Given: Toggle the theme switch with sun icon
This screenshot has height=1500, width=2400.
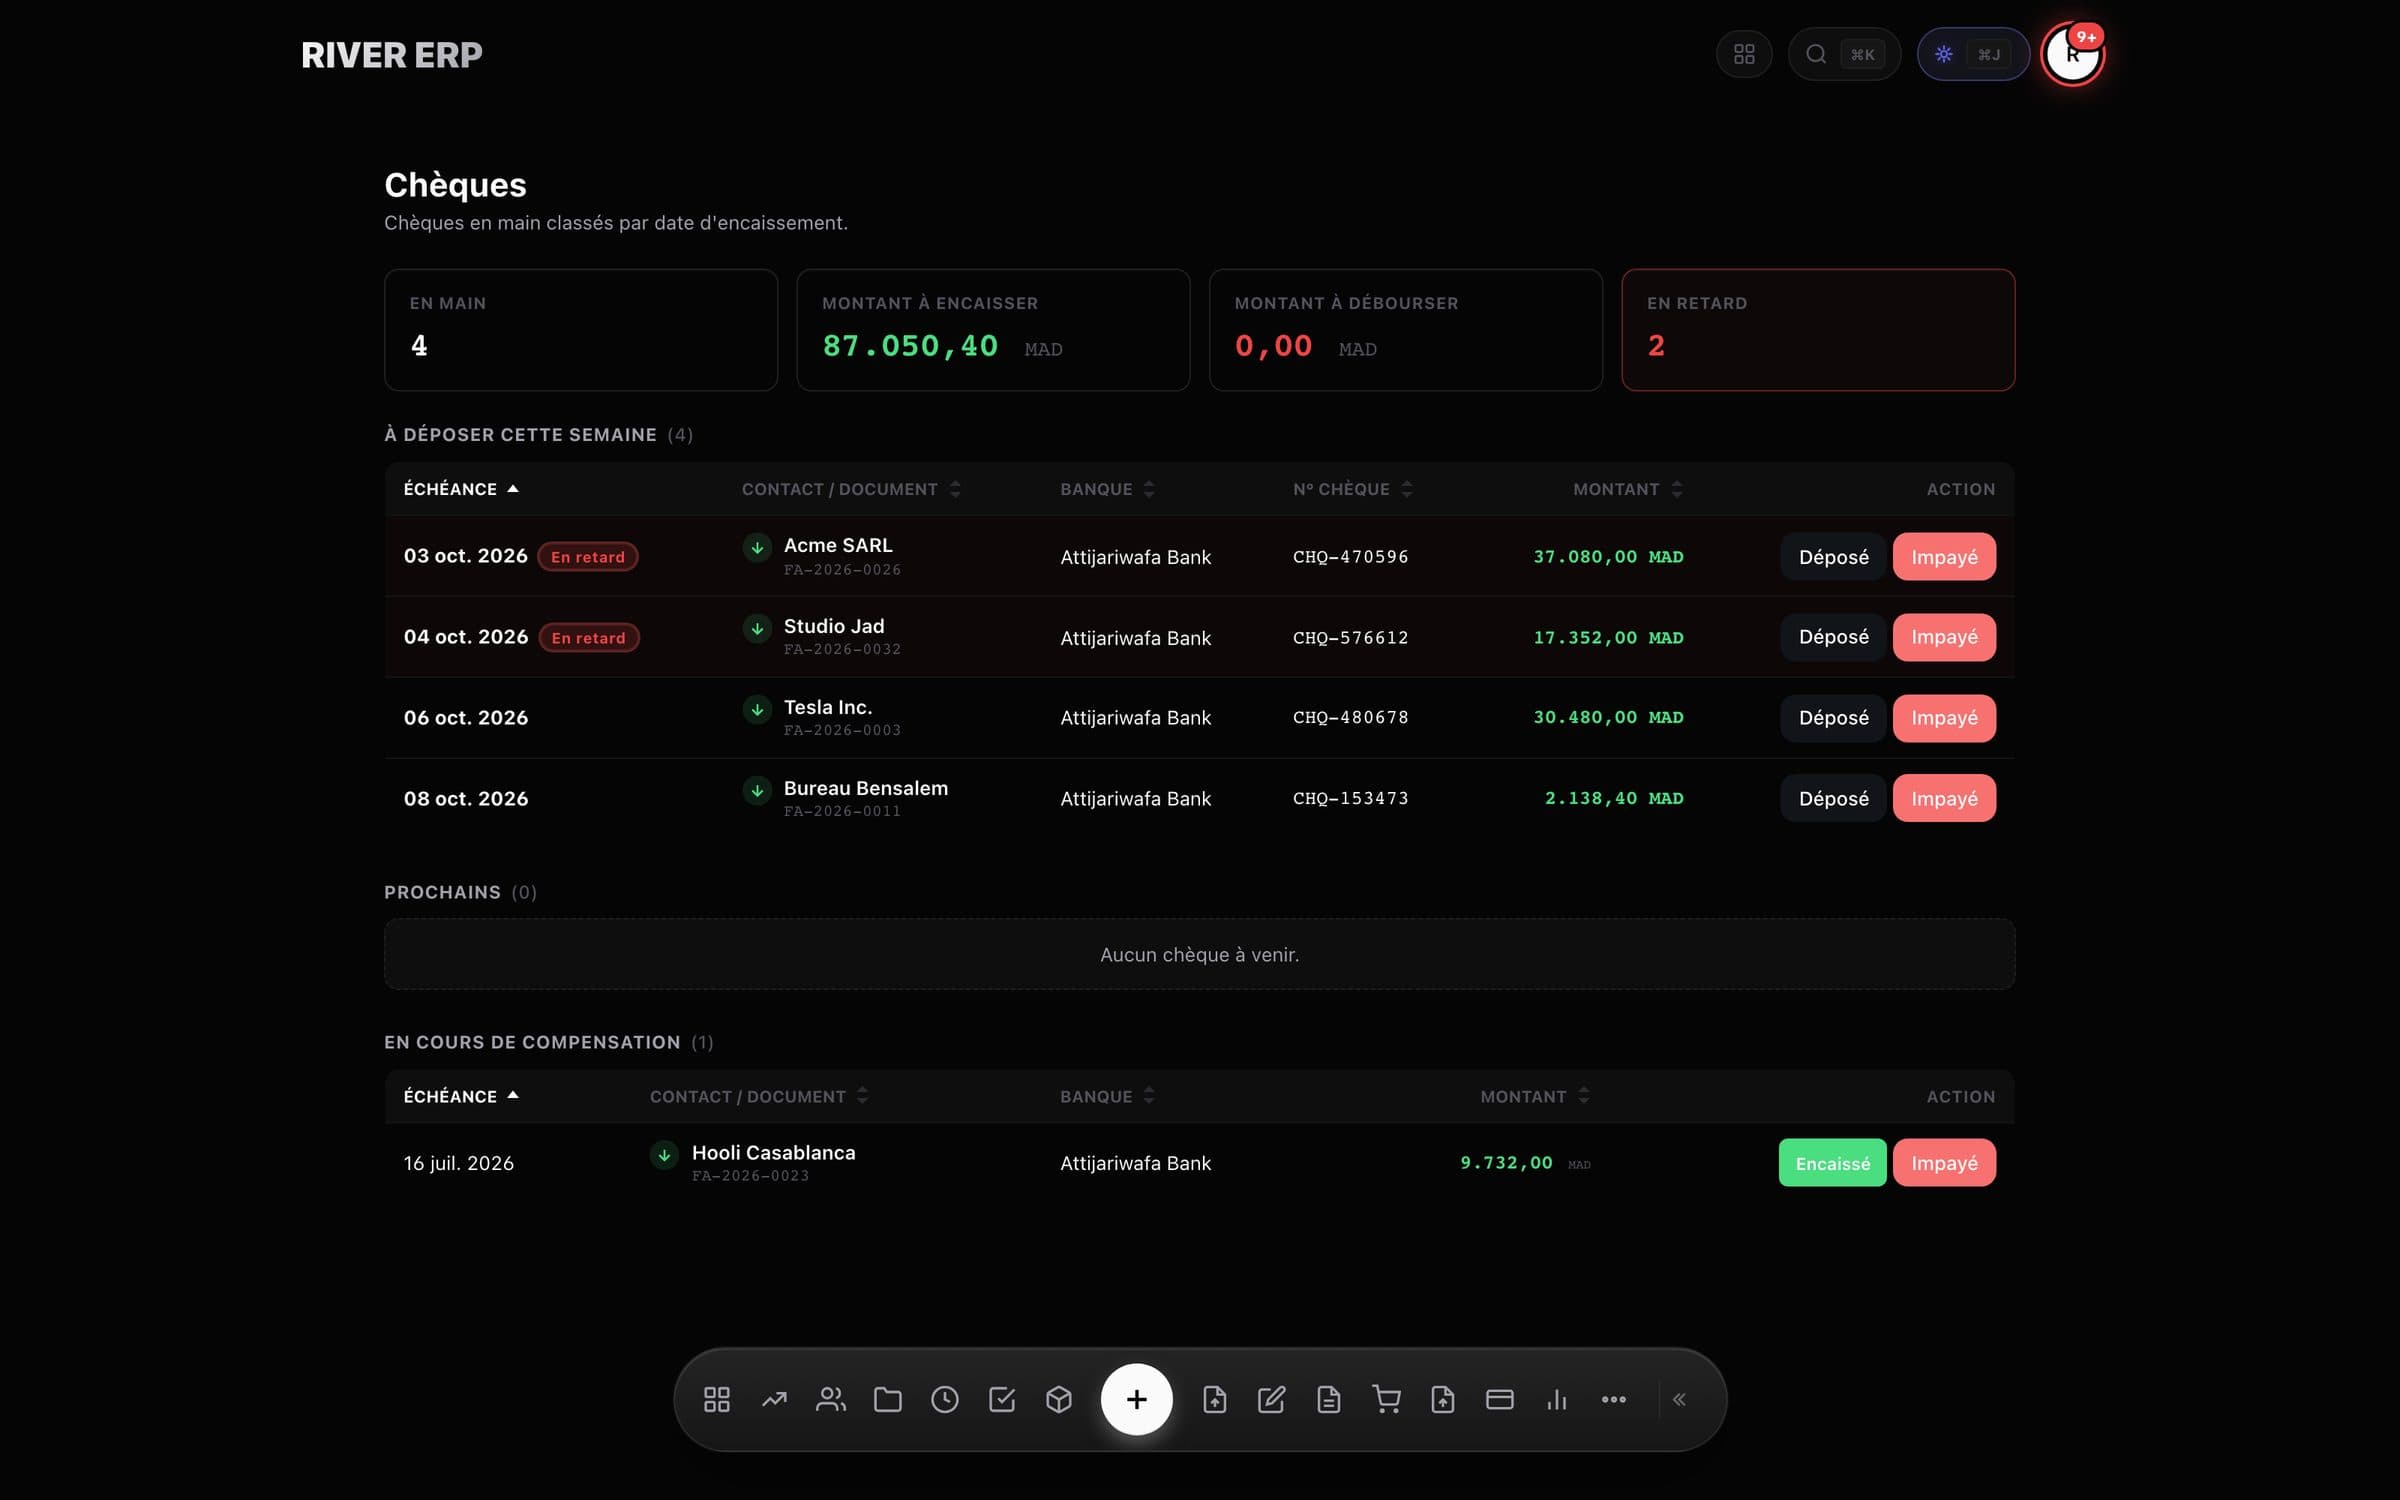Looking at the screenshot, I should tap(1973, 54).
